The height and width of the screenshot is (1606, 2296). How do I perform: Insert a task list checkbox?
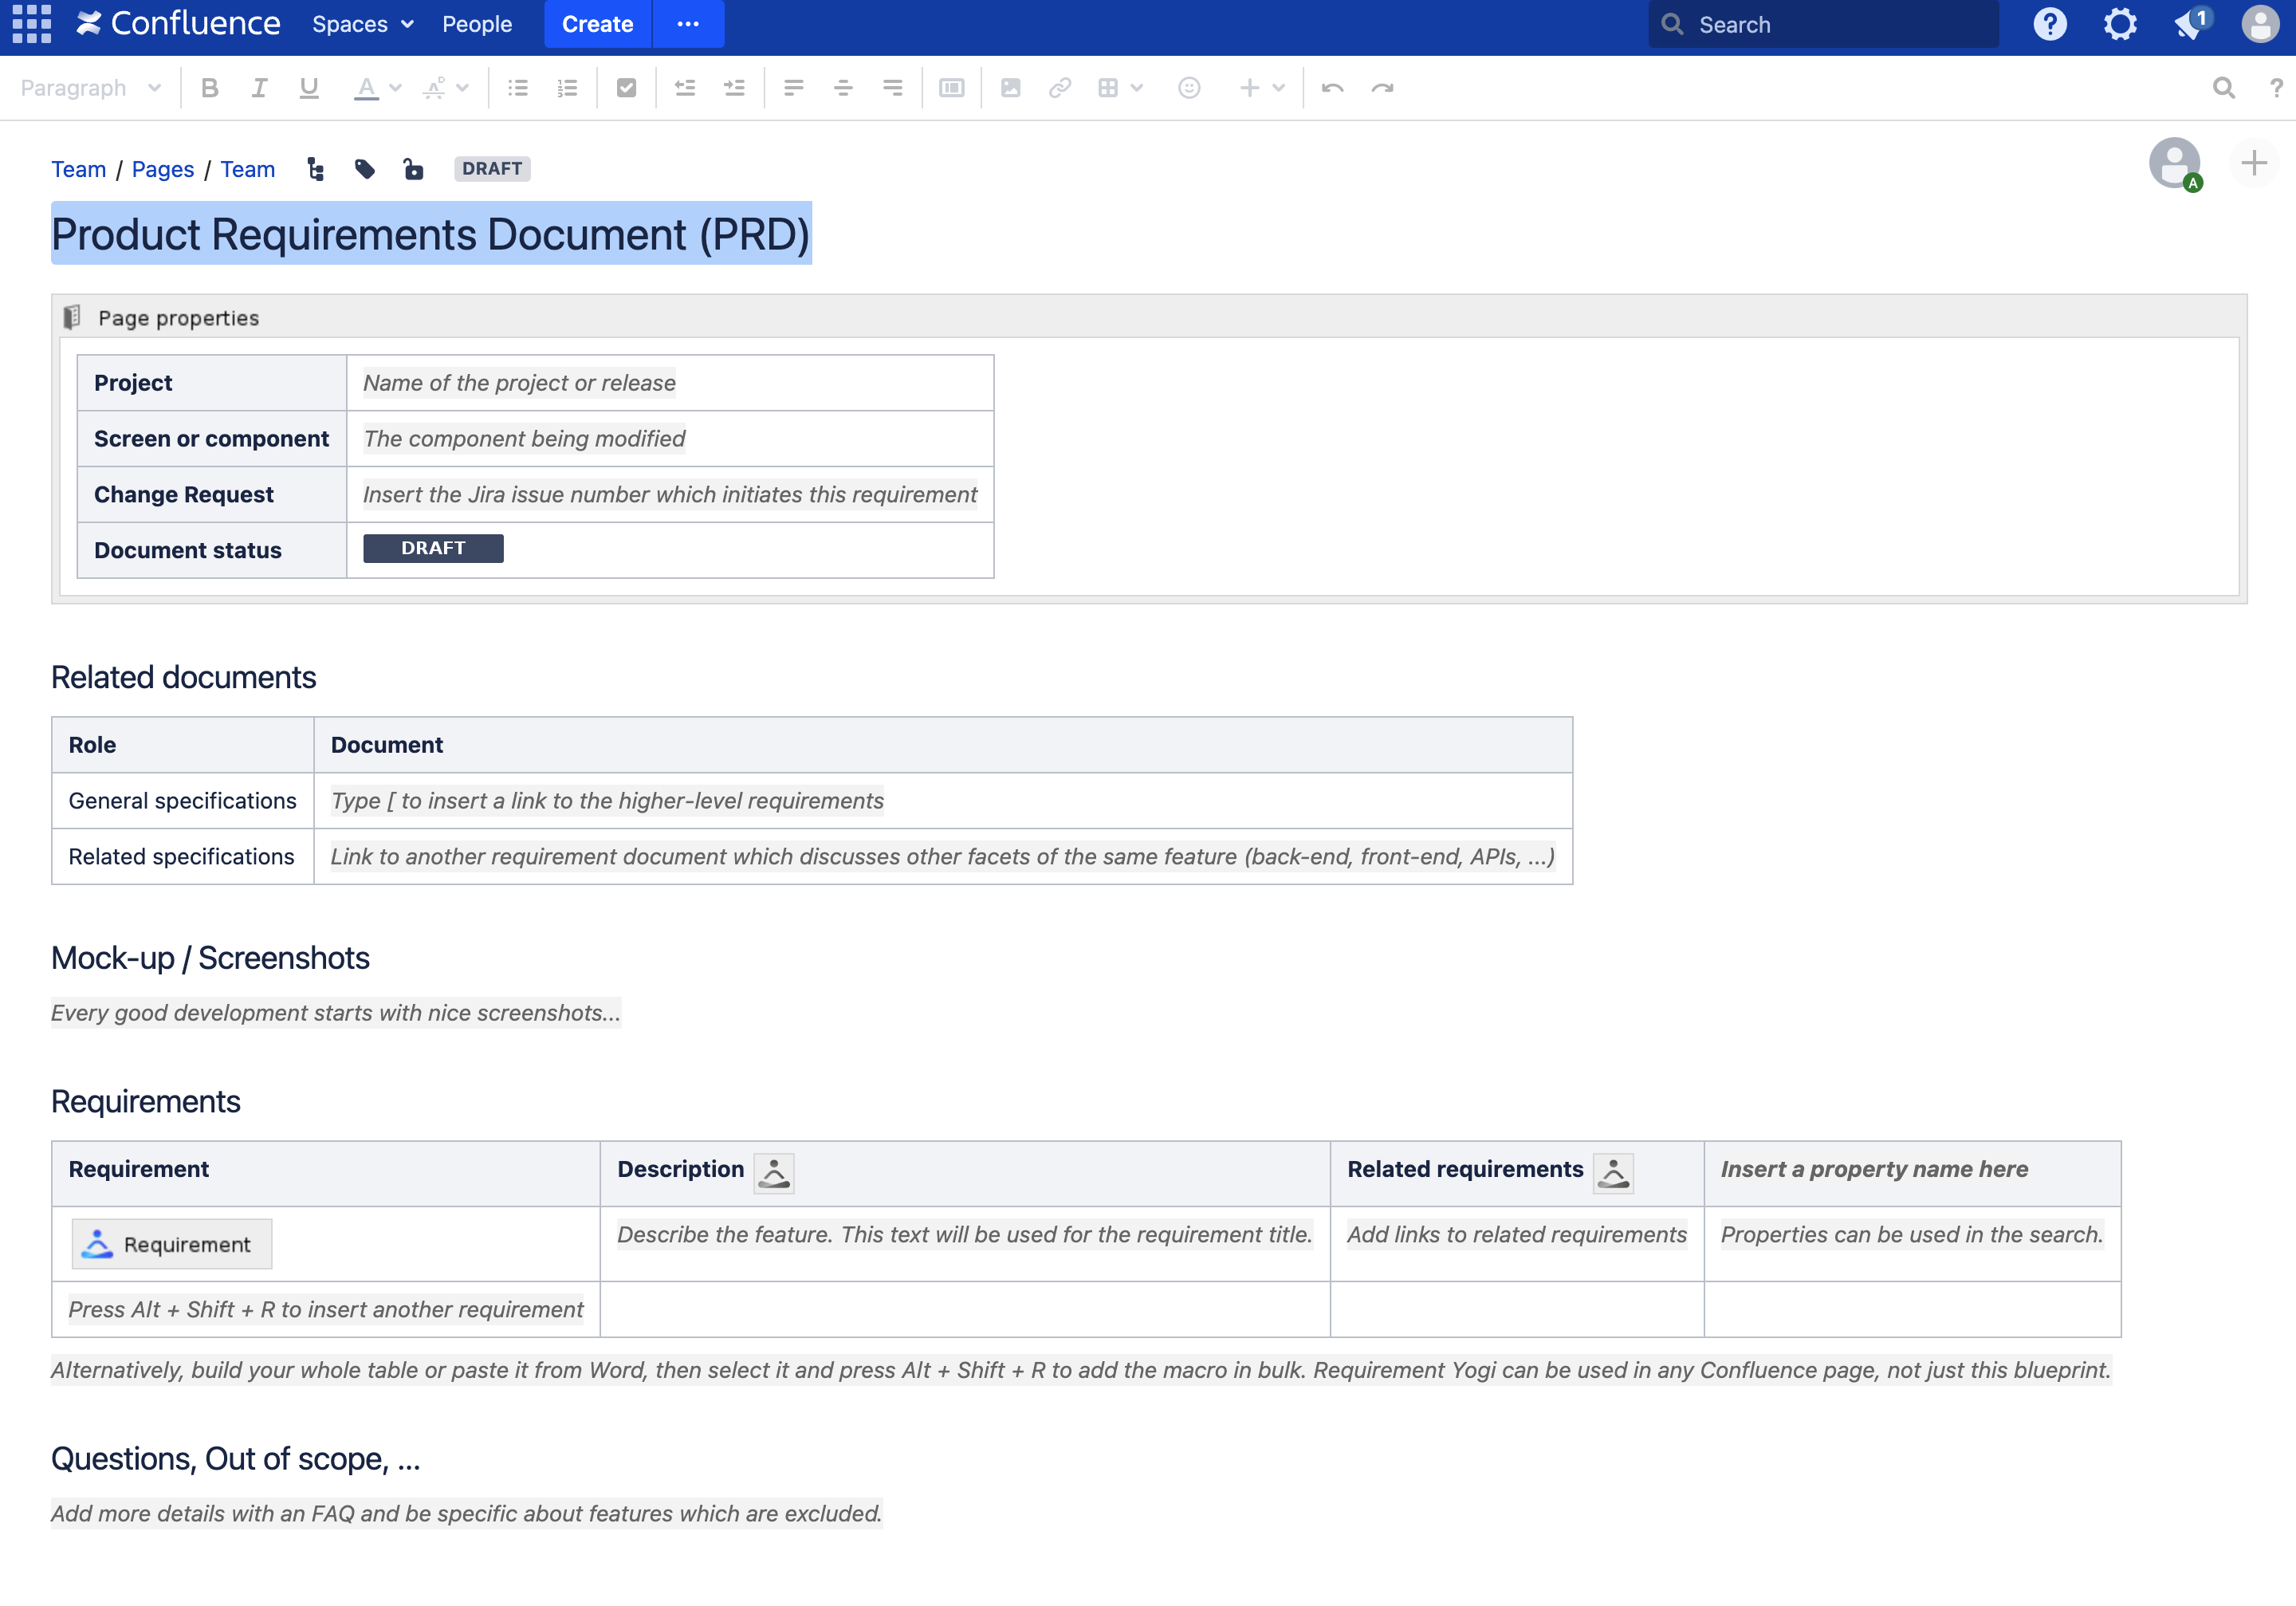(x=626, y=88)
